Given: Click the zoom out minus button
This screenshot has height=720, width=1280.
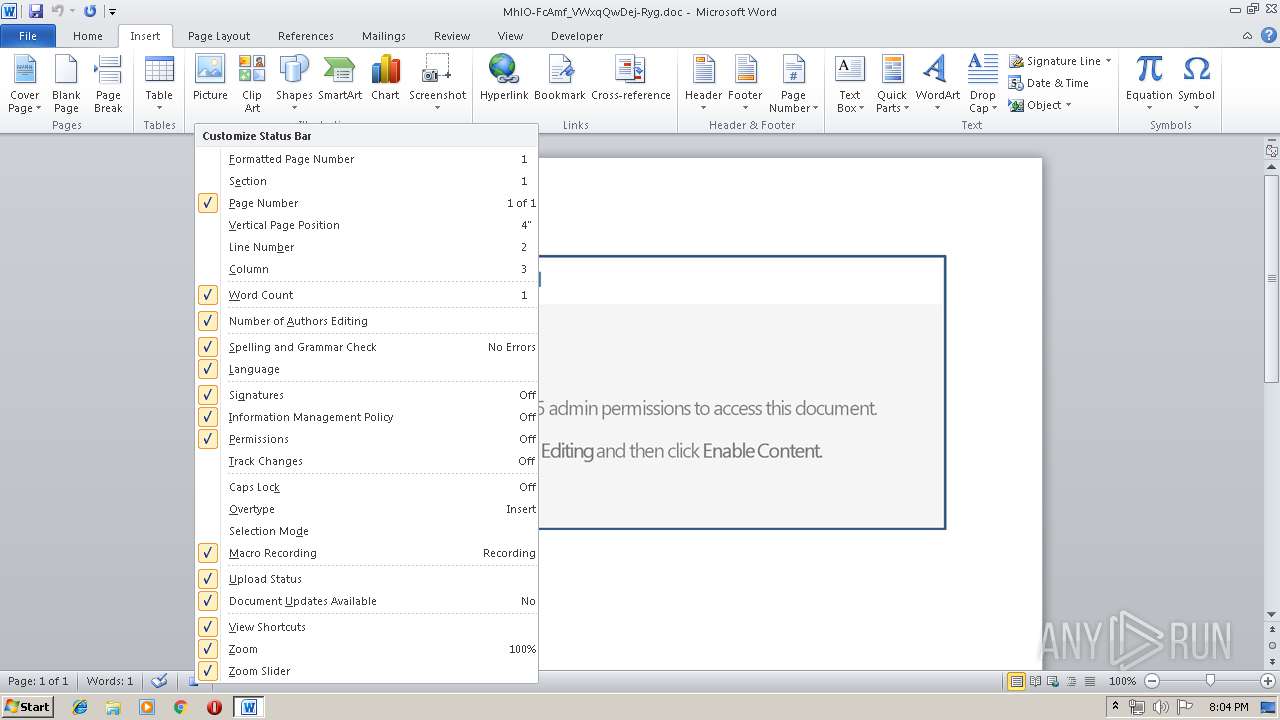Looking at the screenshot, I should [x=1152, y=681].
